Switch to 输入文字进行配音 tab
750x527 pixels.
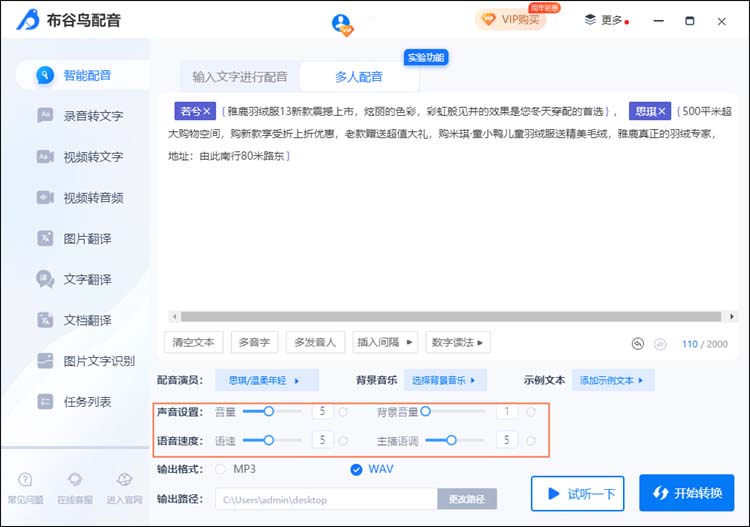click(x=240, y=76)
